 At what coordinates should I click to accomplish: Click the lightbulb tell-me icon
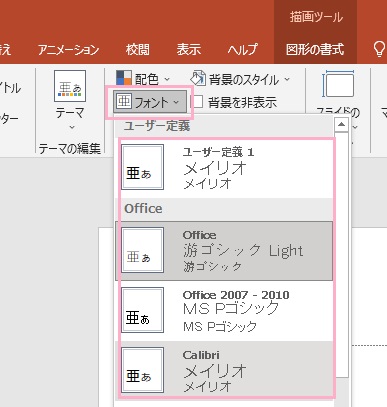pyautogui.click(x=379, y=49)
